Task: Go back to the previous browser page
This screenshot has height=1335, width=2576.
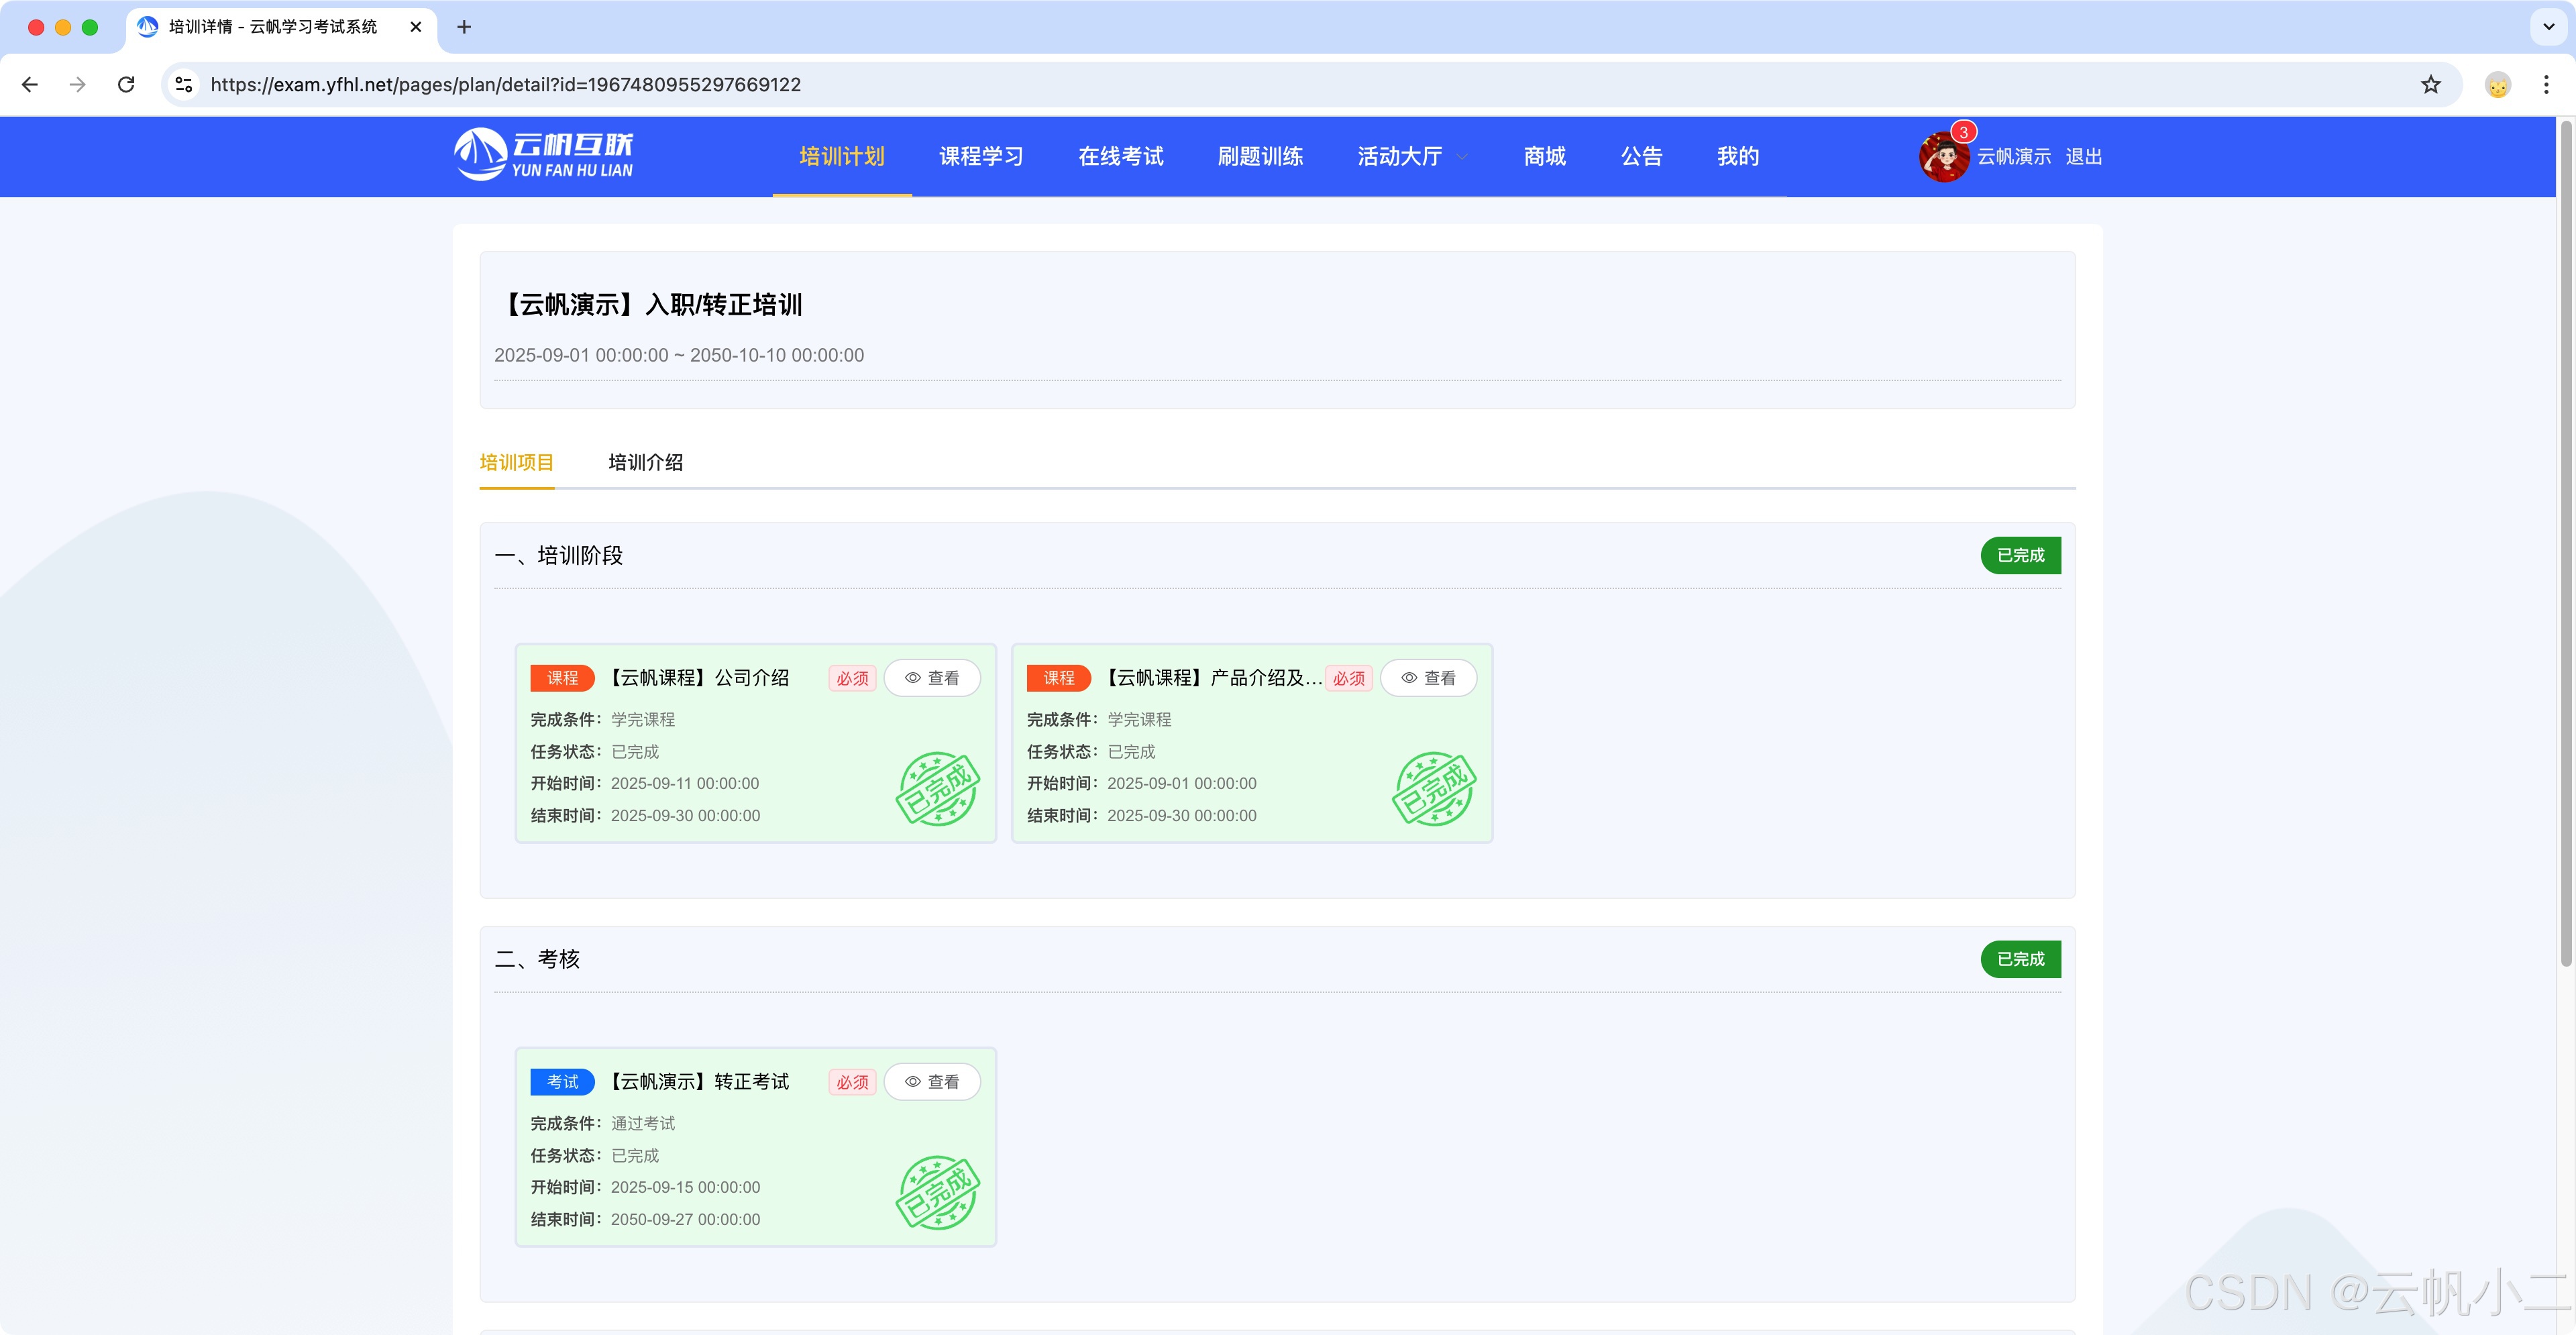Action: click(30, 85)
